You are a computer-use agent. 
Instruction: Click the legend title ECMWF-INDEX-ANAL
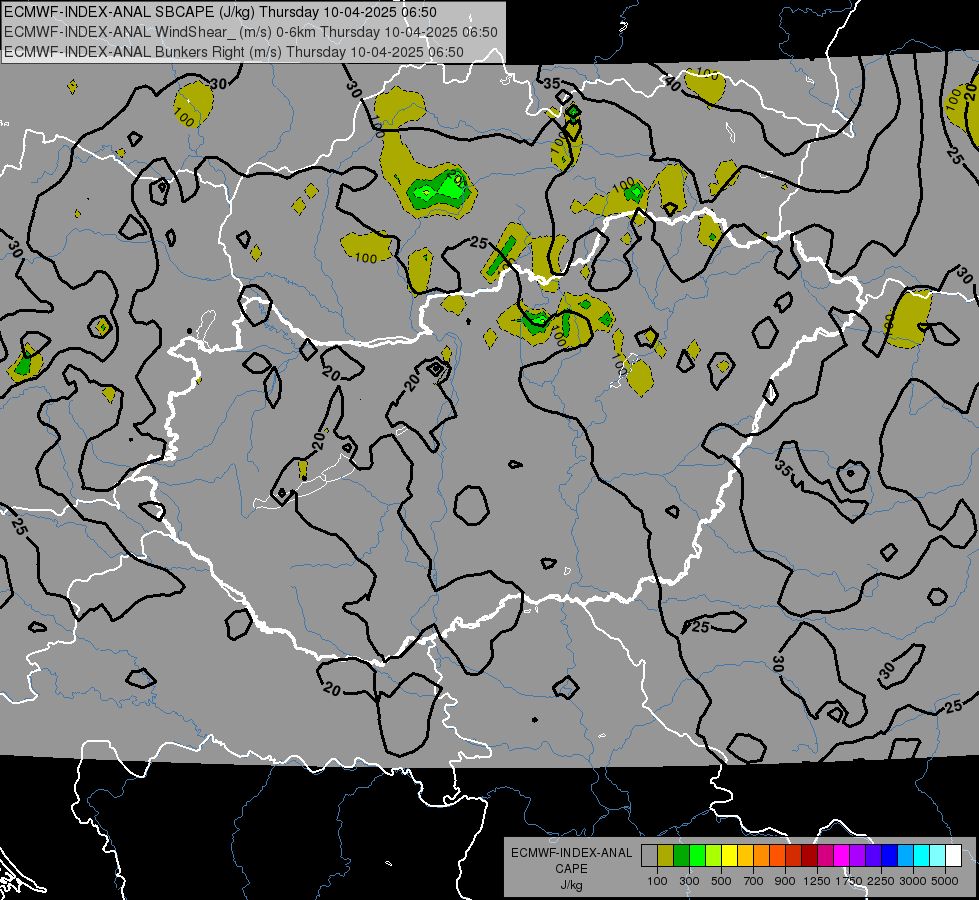571,853
